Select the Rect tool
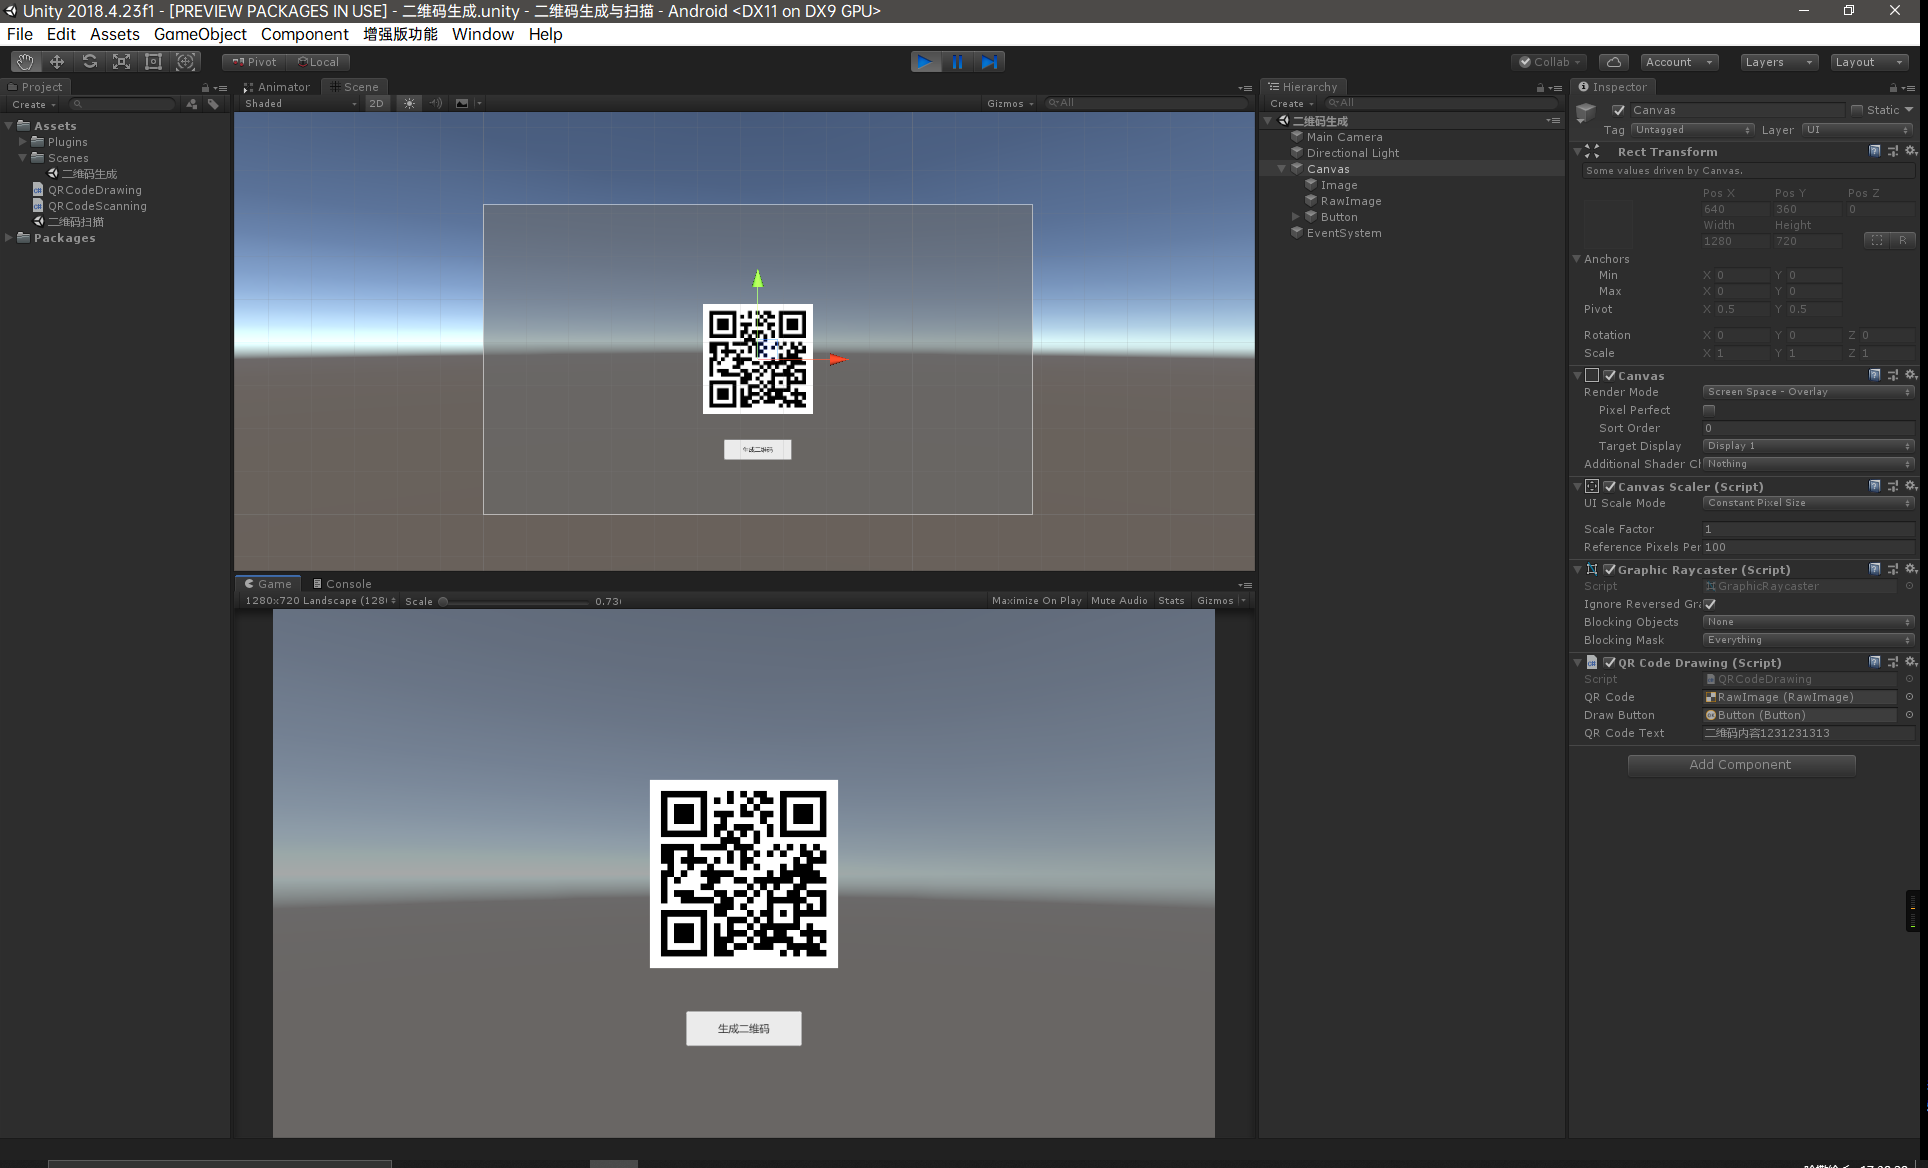 pos(153,61)
